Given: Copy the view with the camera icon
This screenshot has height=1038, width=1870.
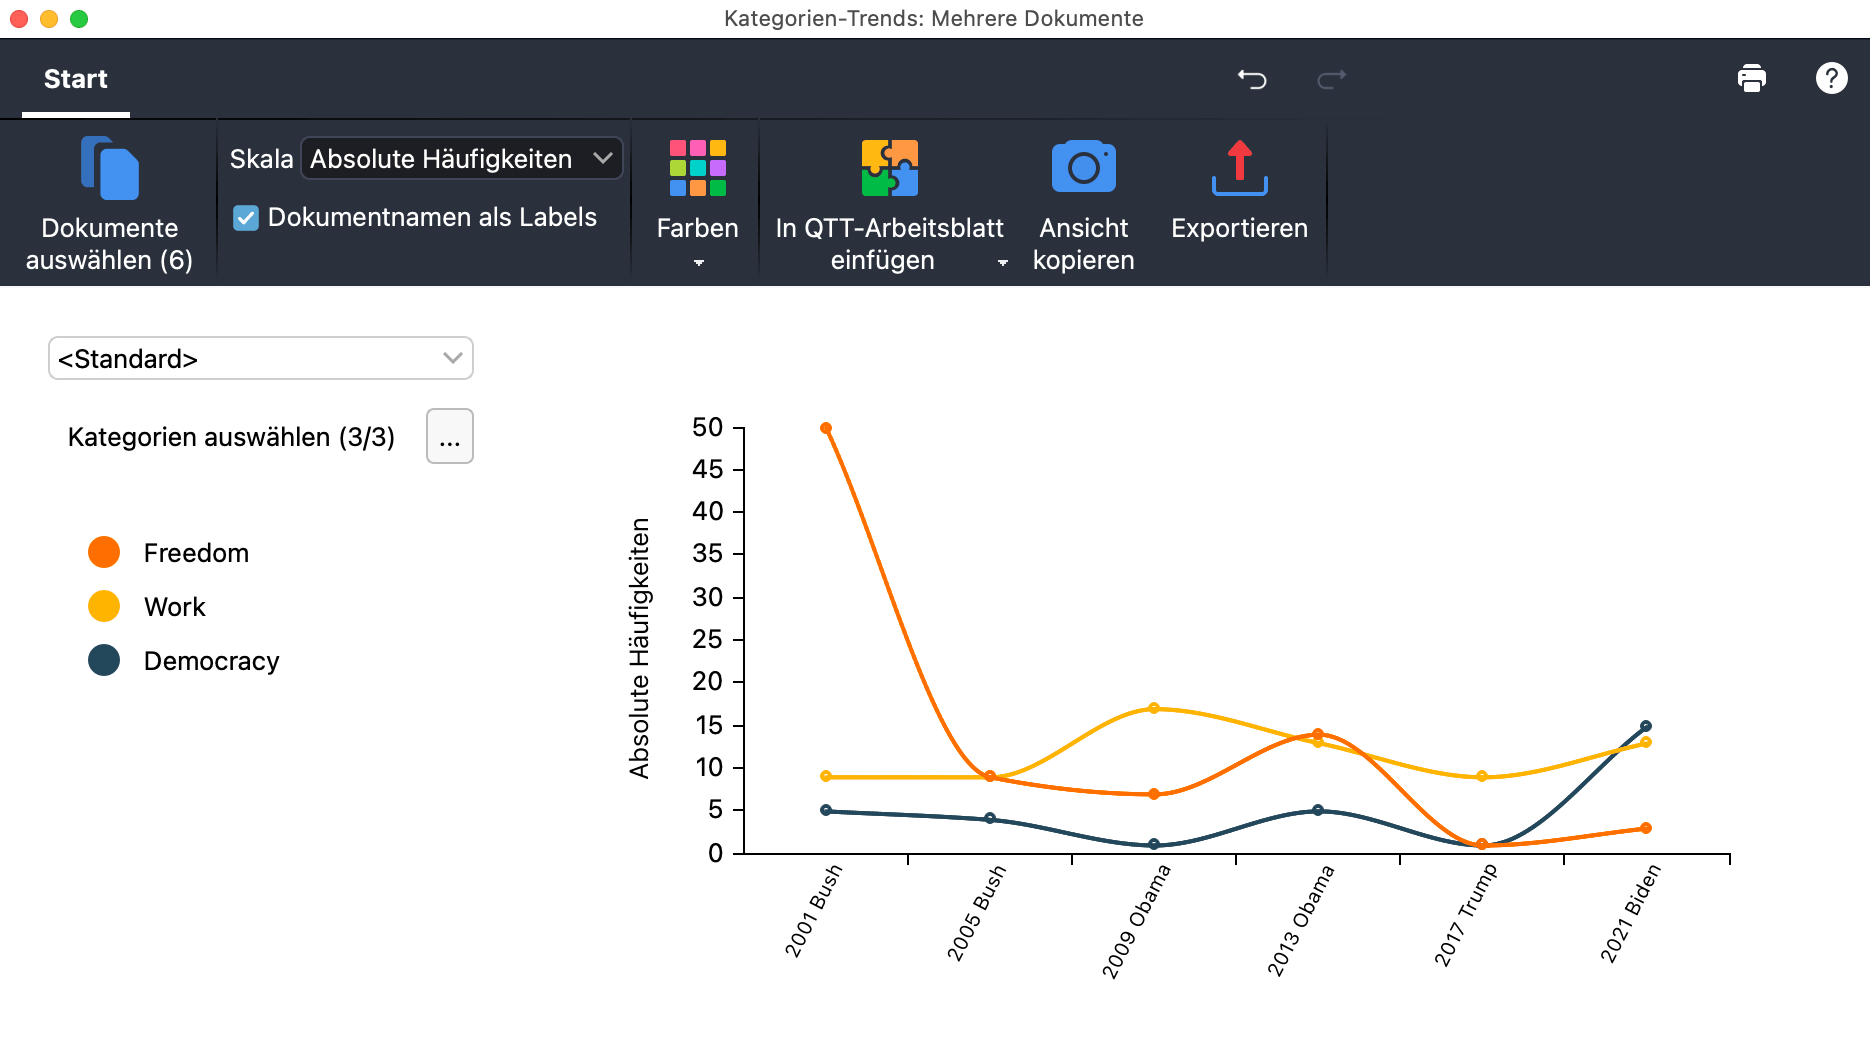Looking at the screenshot, I should tap(1083, 168).
